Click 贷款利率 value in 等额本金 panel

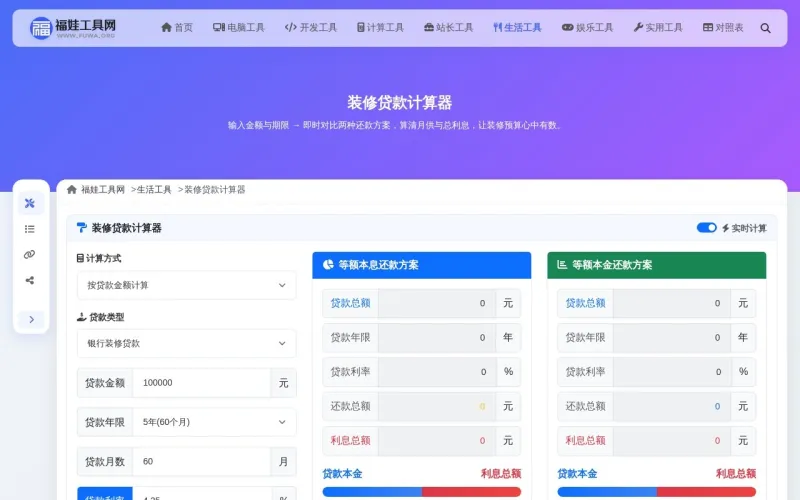coord(671,372)
